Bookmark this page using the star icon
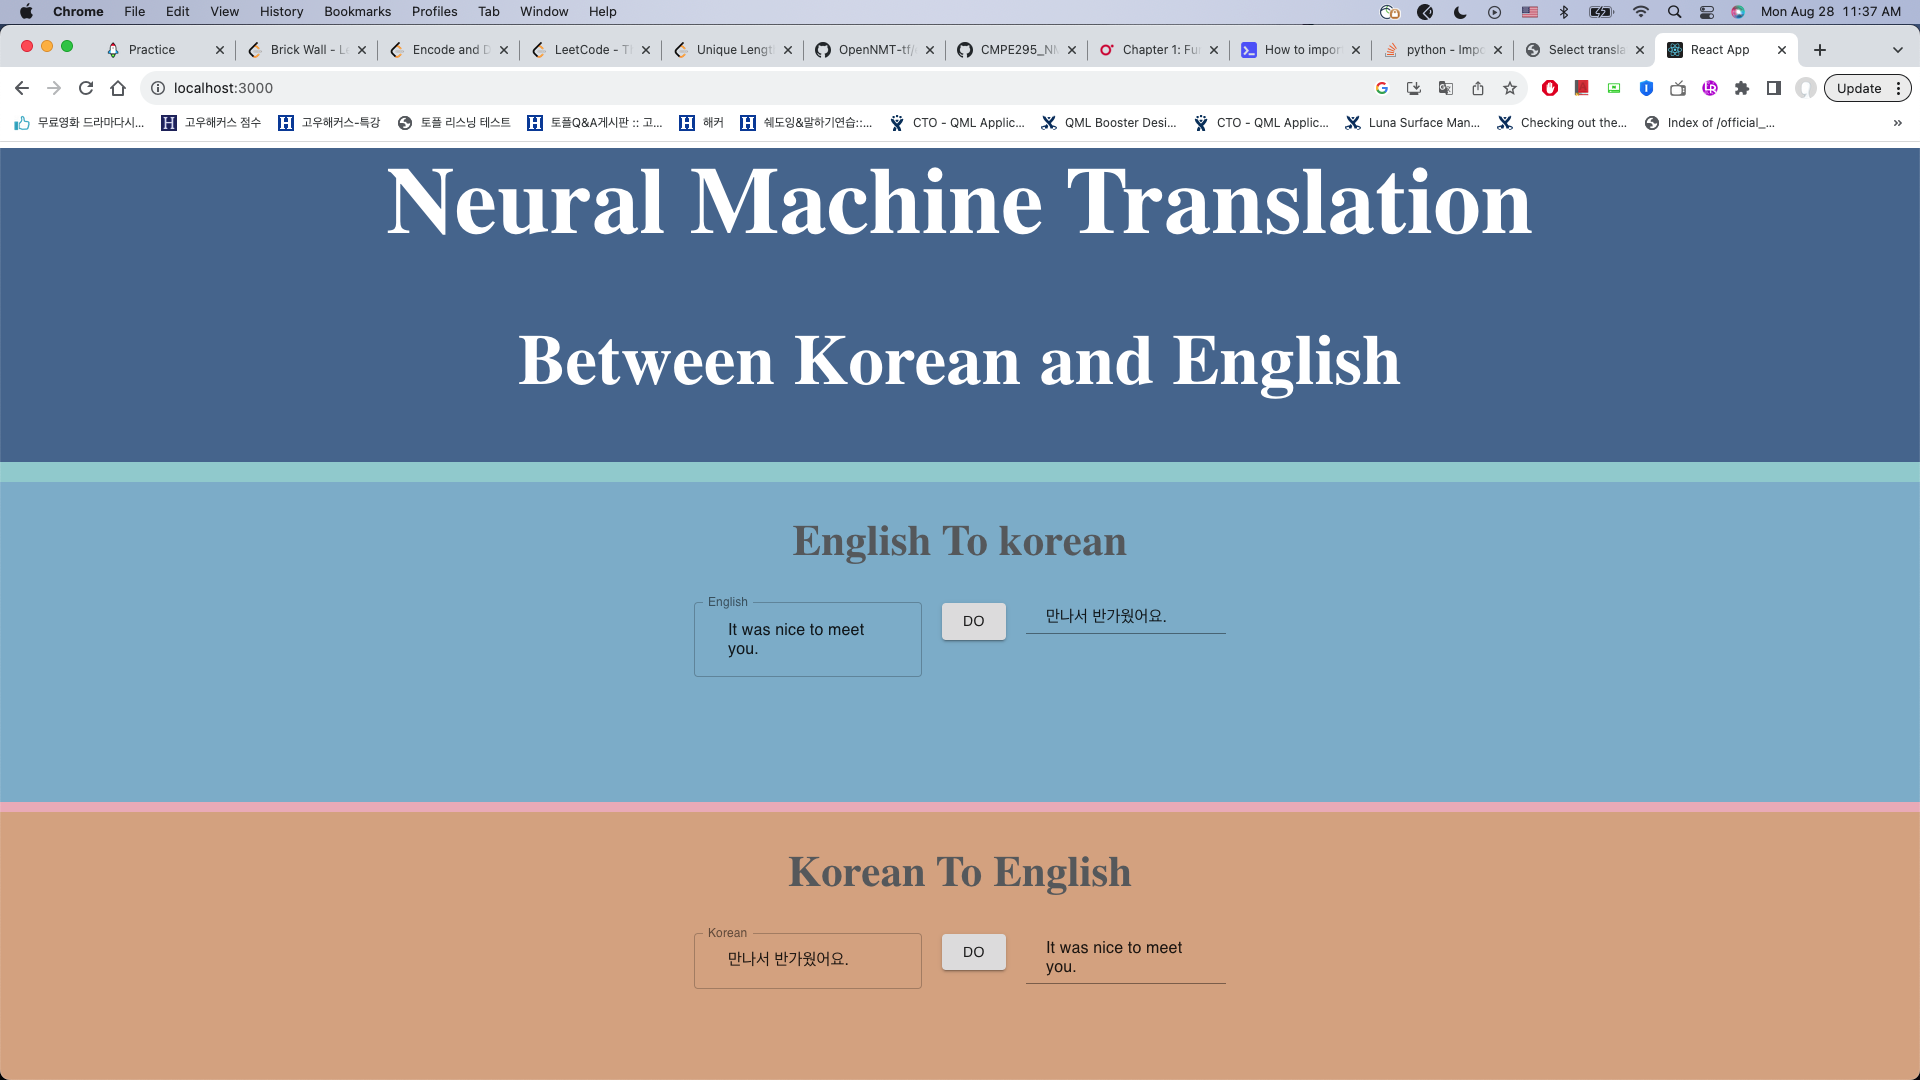 [x=1509, y=88]
